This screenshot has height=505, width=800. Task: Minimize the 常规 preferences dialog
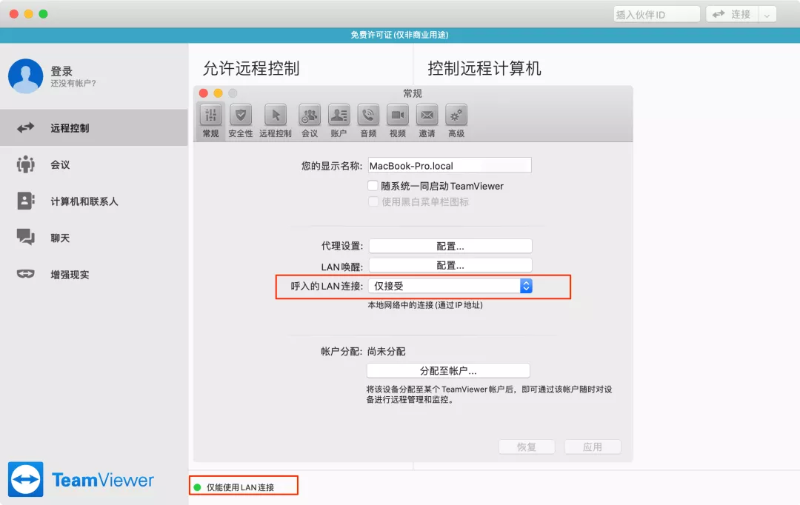[x=218, y=93]
